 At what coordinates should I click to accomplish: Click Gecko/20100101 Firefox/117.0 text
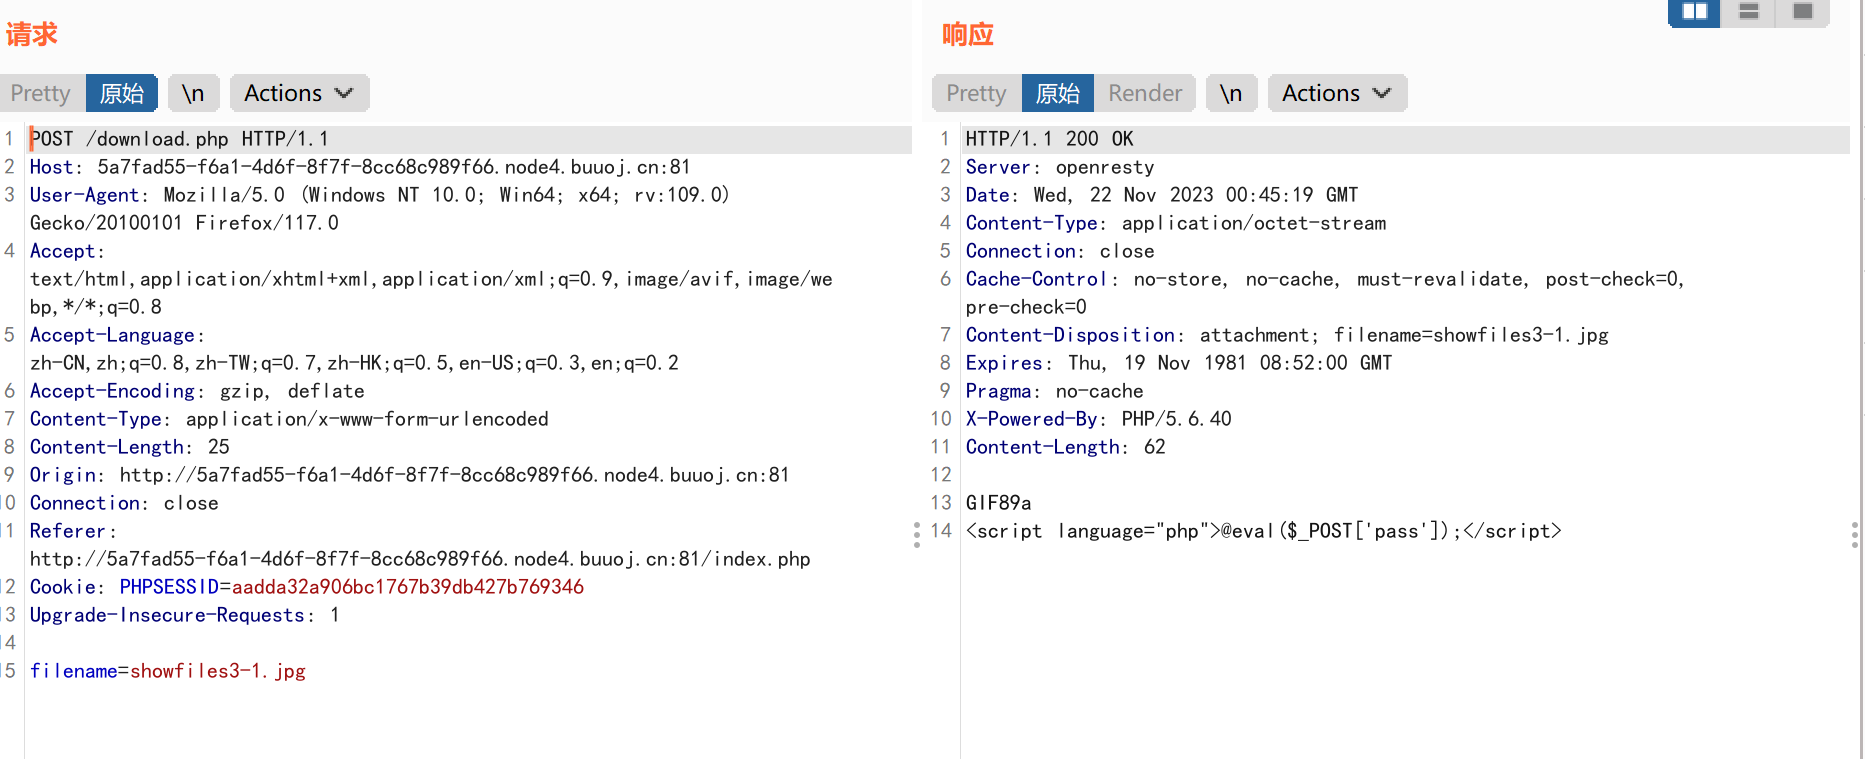tap(184, 223)
